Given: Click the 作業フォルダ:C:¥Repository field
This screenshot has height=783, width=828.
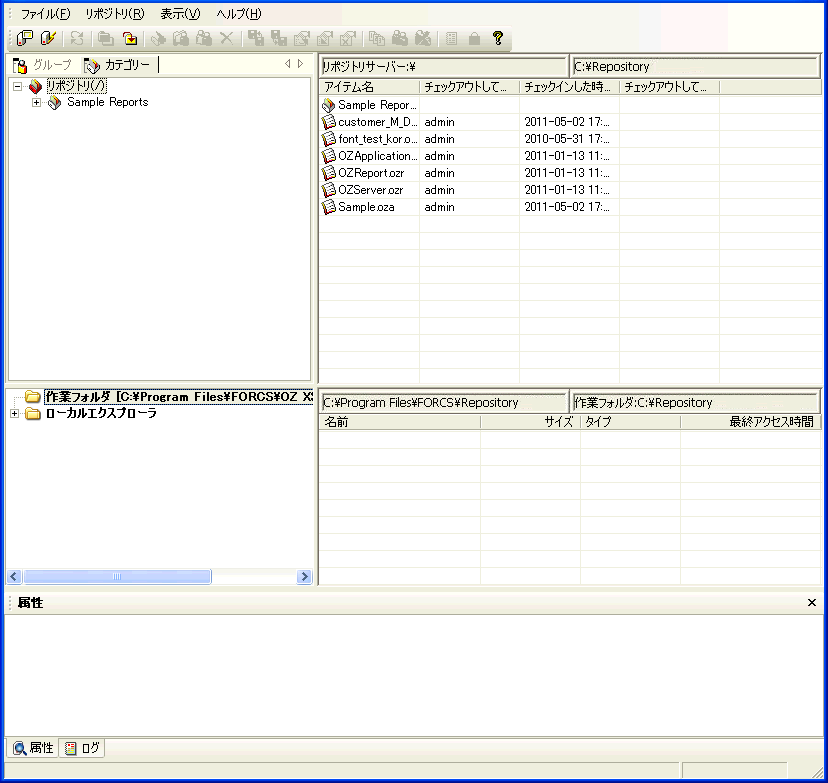Looking at the screenshot, I should [x=696, y=403].
